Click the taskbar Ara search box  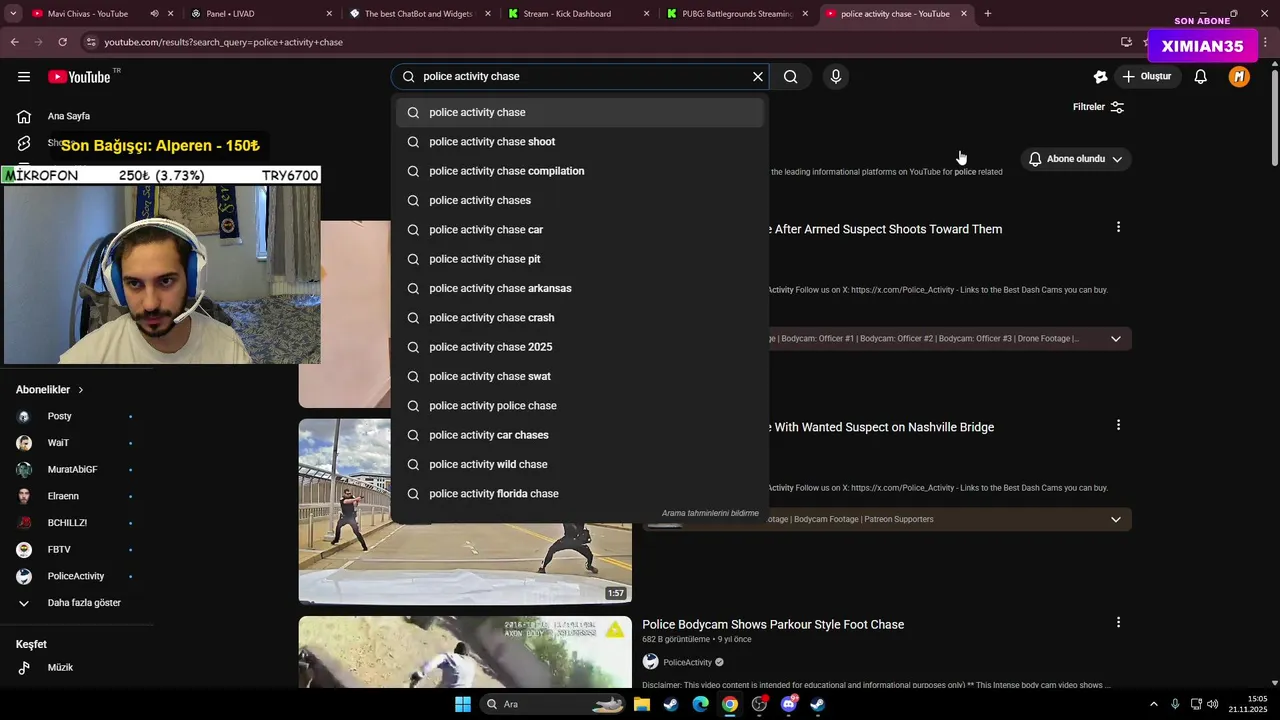pos(553,704)
